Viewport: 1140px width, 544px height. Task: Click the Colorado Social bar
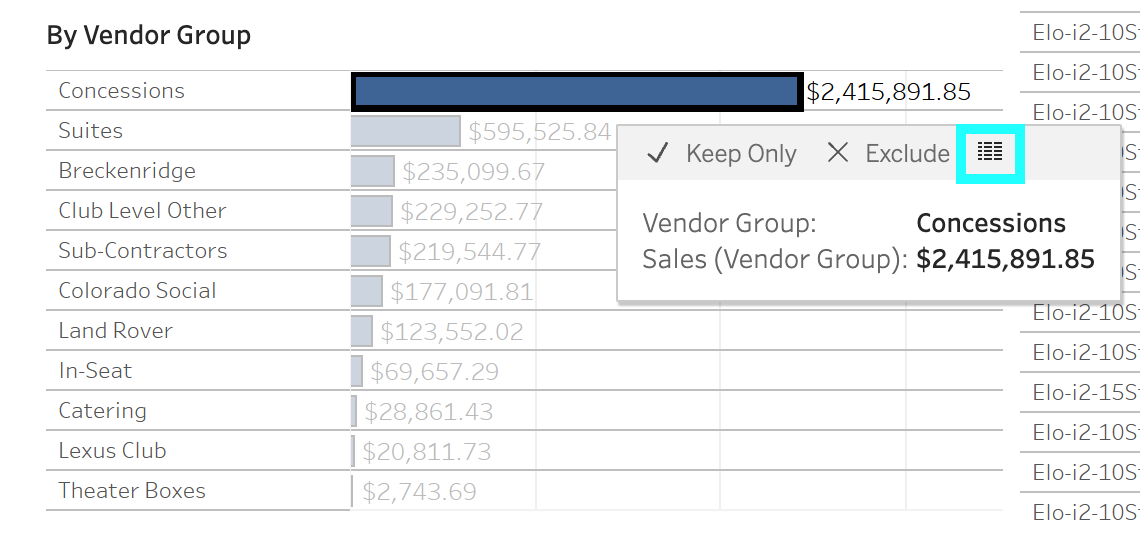pos(367,291)
